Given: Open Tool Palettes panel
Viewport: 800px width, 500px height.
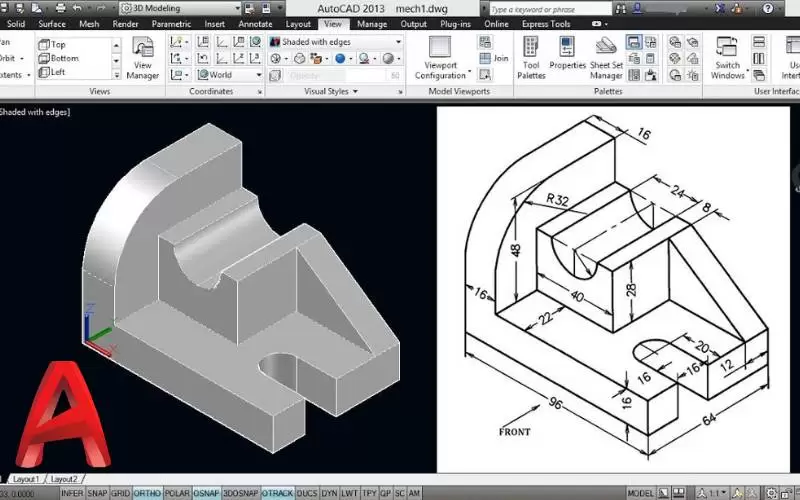Looking at the screenshot, I should click(531, 58).
